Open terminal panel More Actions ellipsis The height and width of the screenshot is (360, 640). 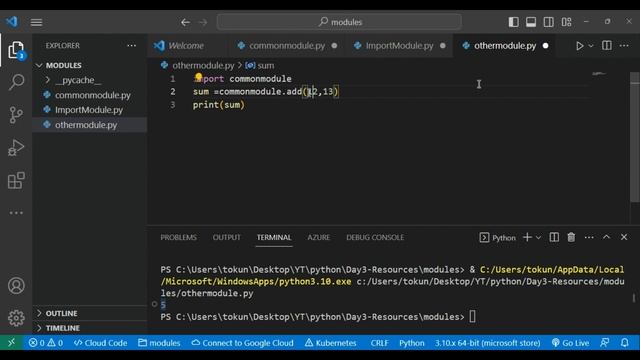click(589, 237)
